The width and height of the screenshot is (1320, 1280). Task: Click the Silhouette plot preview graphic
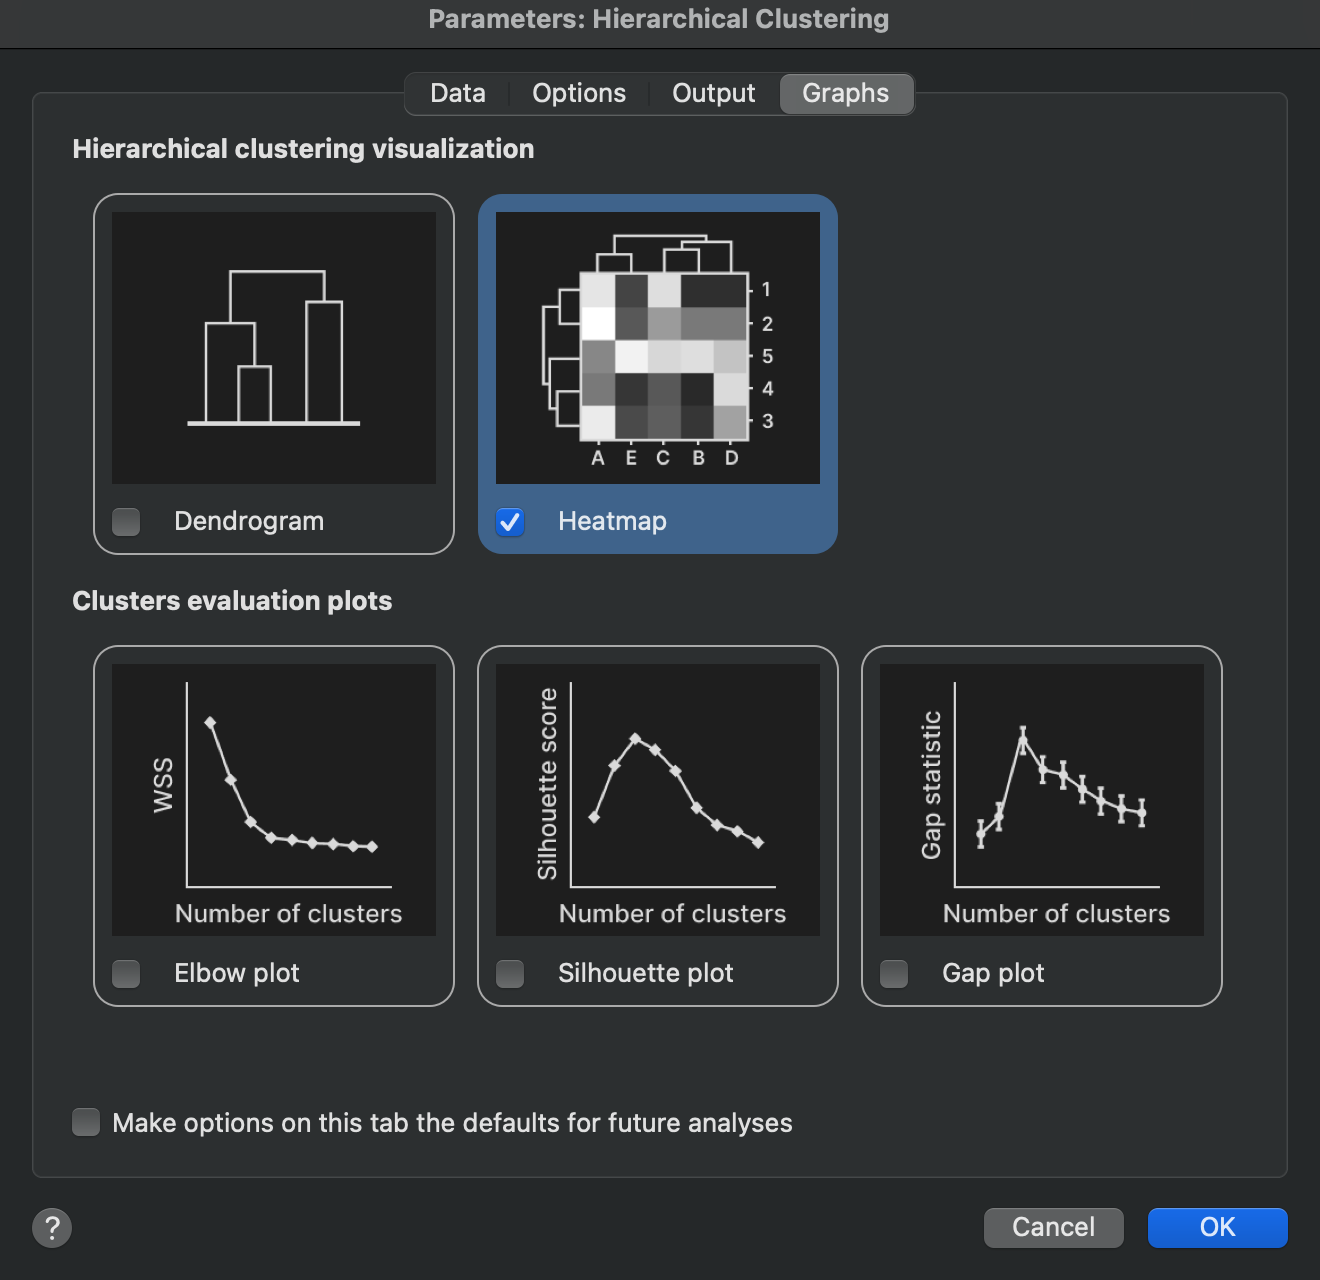(658, 800)
